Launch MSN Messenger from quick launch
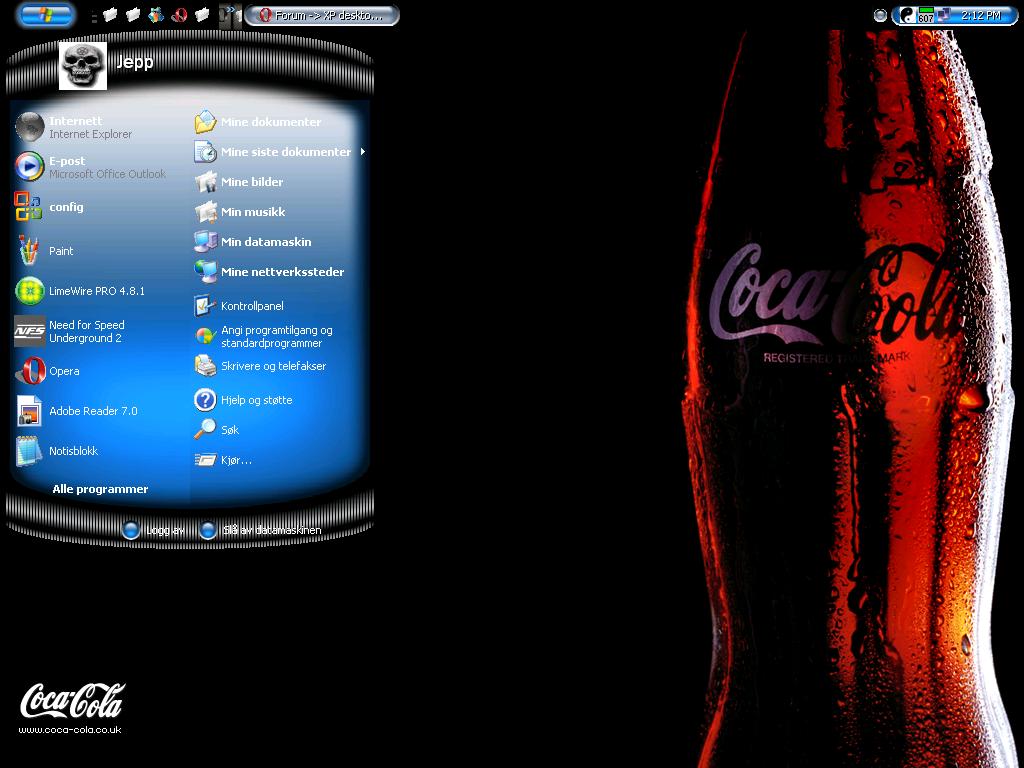The image size is (1024, 768). tap(156, 14)
